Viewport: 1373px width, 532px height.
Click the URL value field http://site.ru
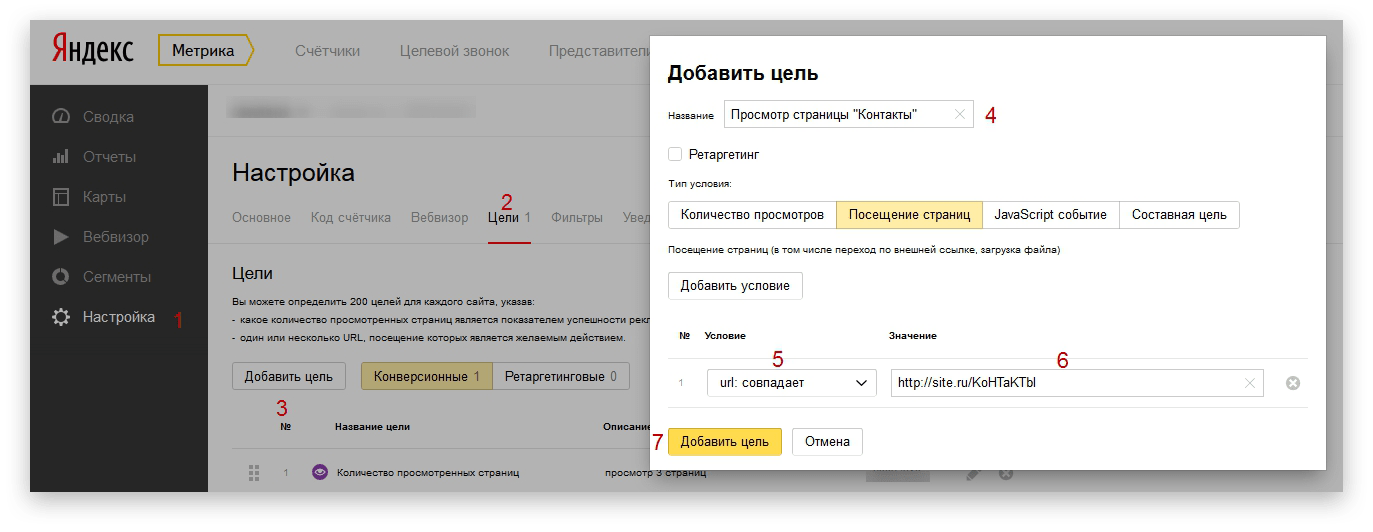coord(1077,383)
